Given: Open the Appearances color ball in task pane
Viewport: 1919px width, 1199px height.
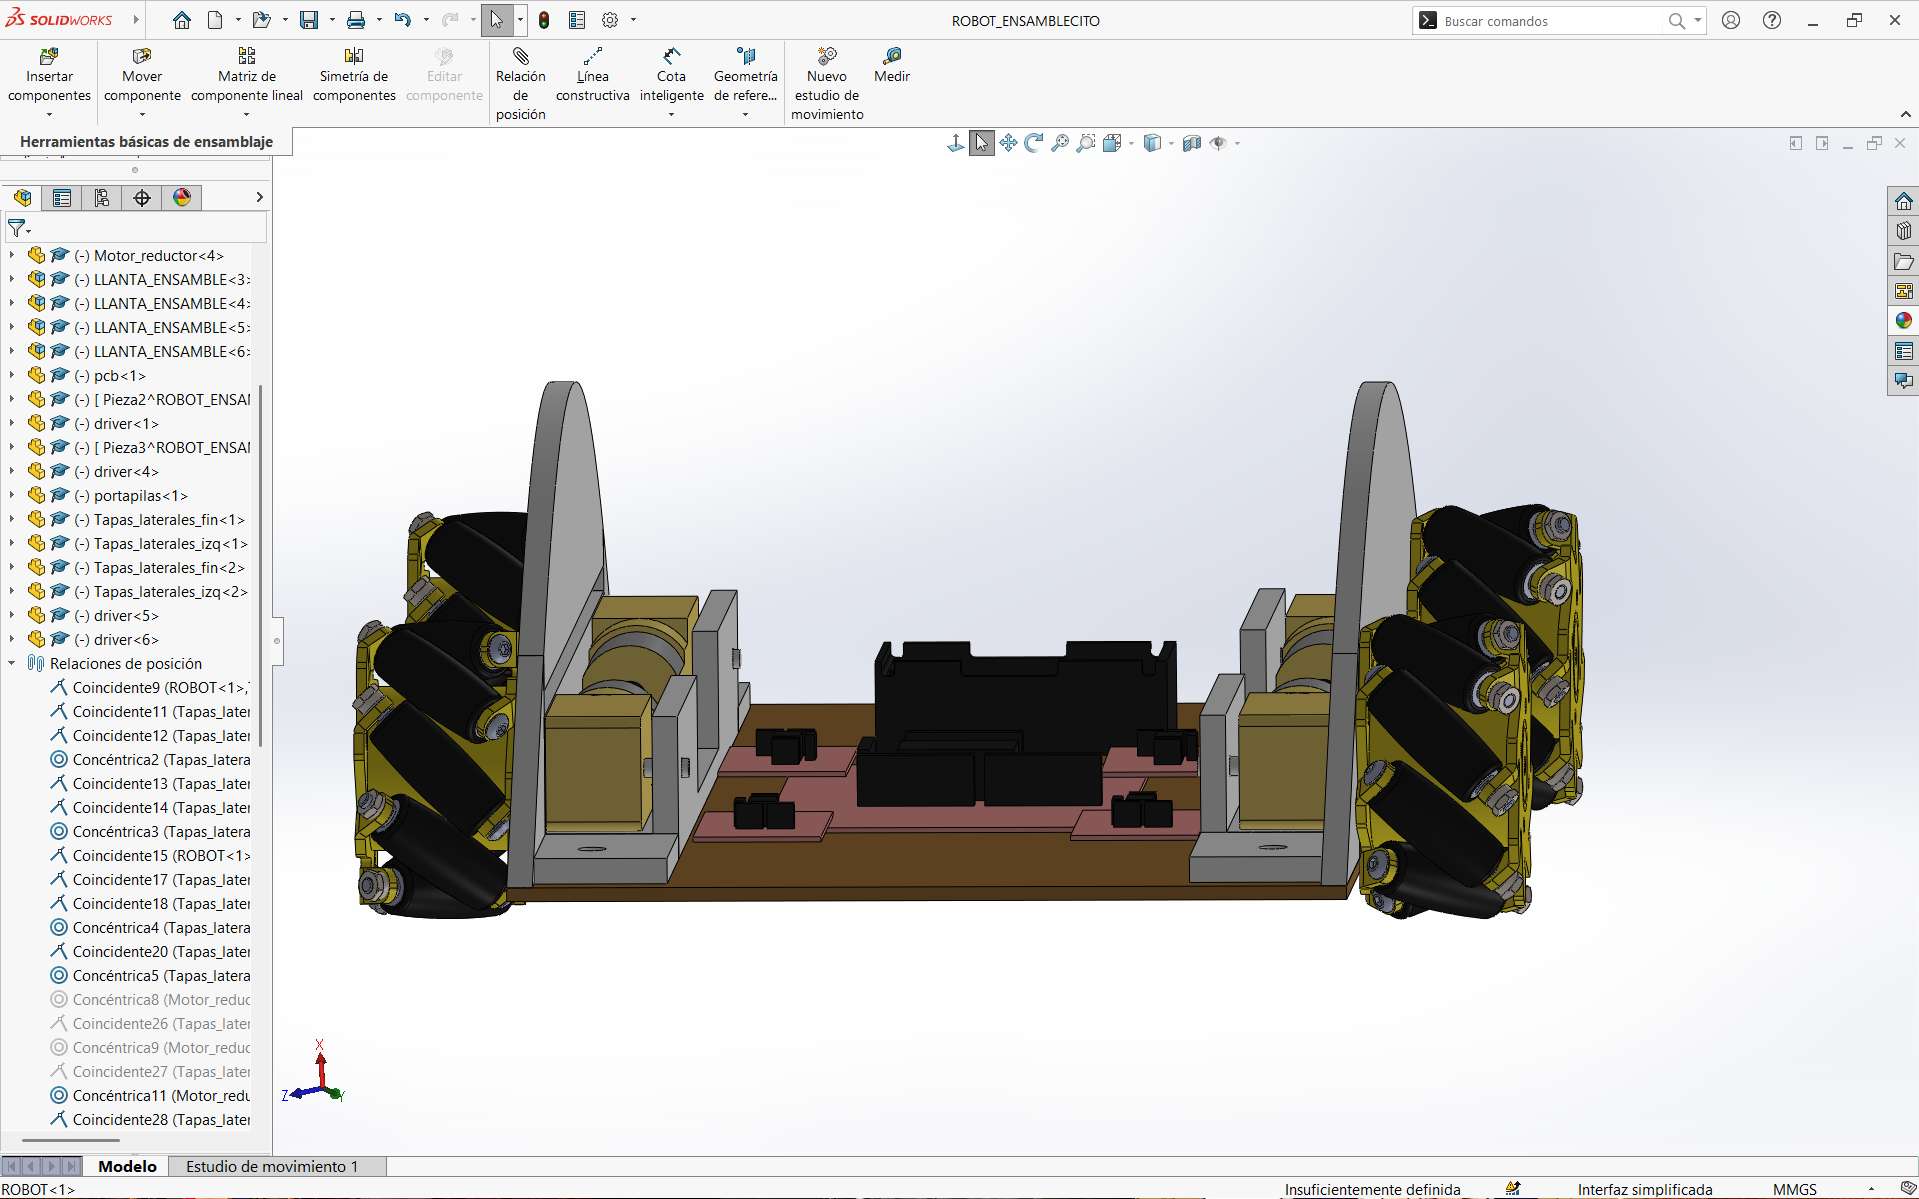Looking at the screenshot, I should click(x=1903, y=321).
